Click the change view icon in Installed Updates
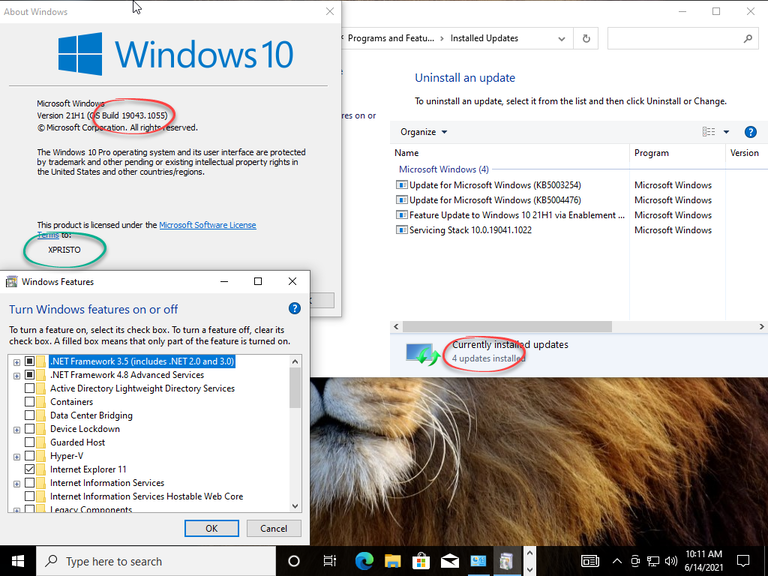This screenshot has width=768, height=576. coord(709,132)
